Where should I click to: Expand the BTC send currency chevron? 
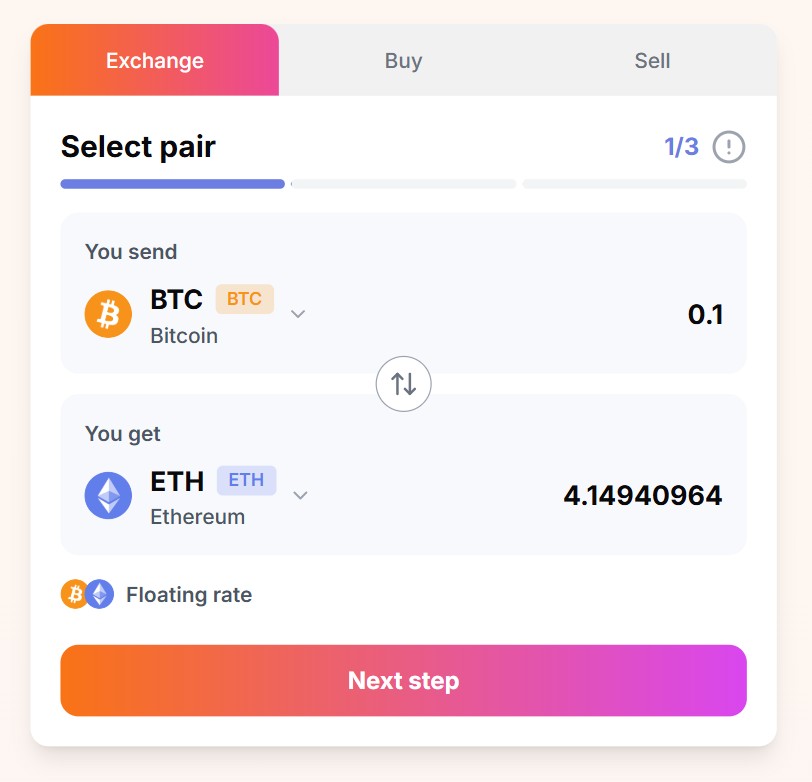coord(298,314)
